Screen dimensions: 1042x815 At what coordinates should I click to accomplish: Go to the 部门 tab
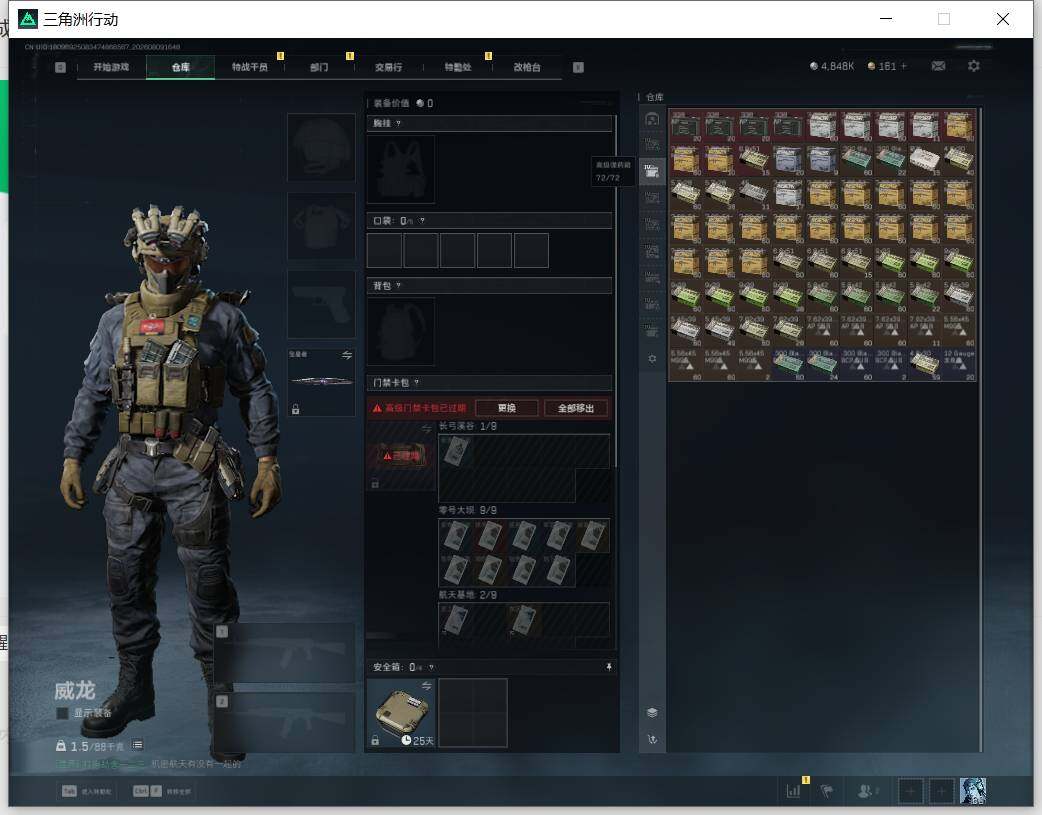coord(319,67)
